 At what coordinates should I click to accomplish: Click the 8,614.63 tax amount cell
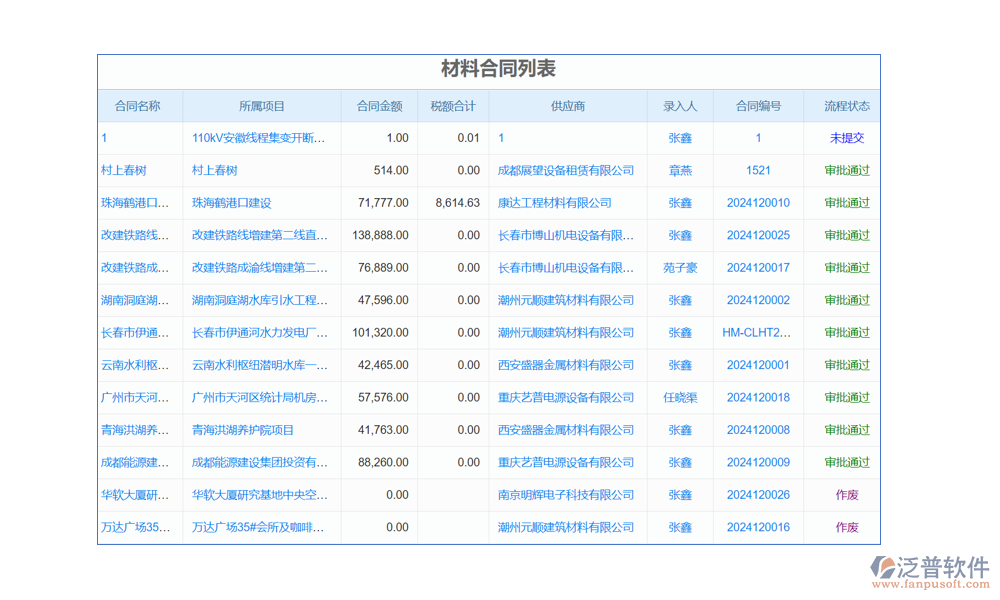point(458,203)
